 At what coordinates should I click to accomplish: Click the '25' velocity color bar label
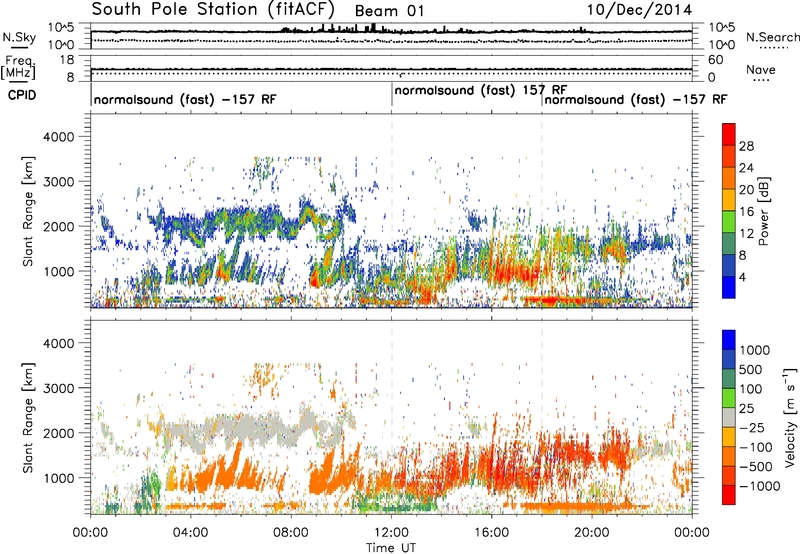(x=746, y=408)
